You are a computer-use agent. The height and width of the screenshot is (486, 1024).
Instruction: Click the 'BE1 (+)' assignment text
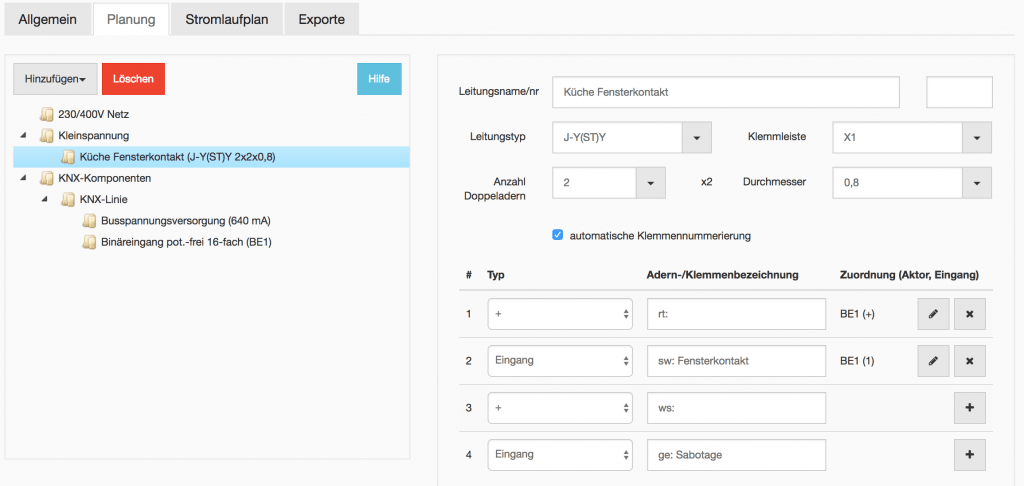857,314
